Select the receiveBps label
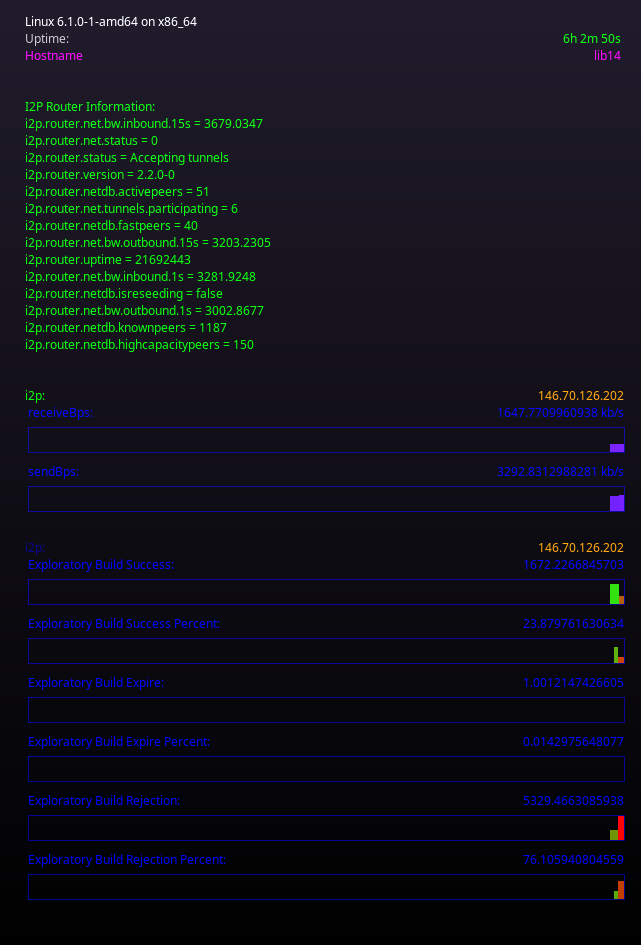Screen dimensions: 641x945 60,413
